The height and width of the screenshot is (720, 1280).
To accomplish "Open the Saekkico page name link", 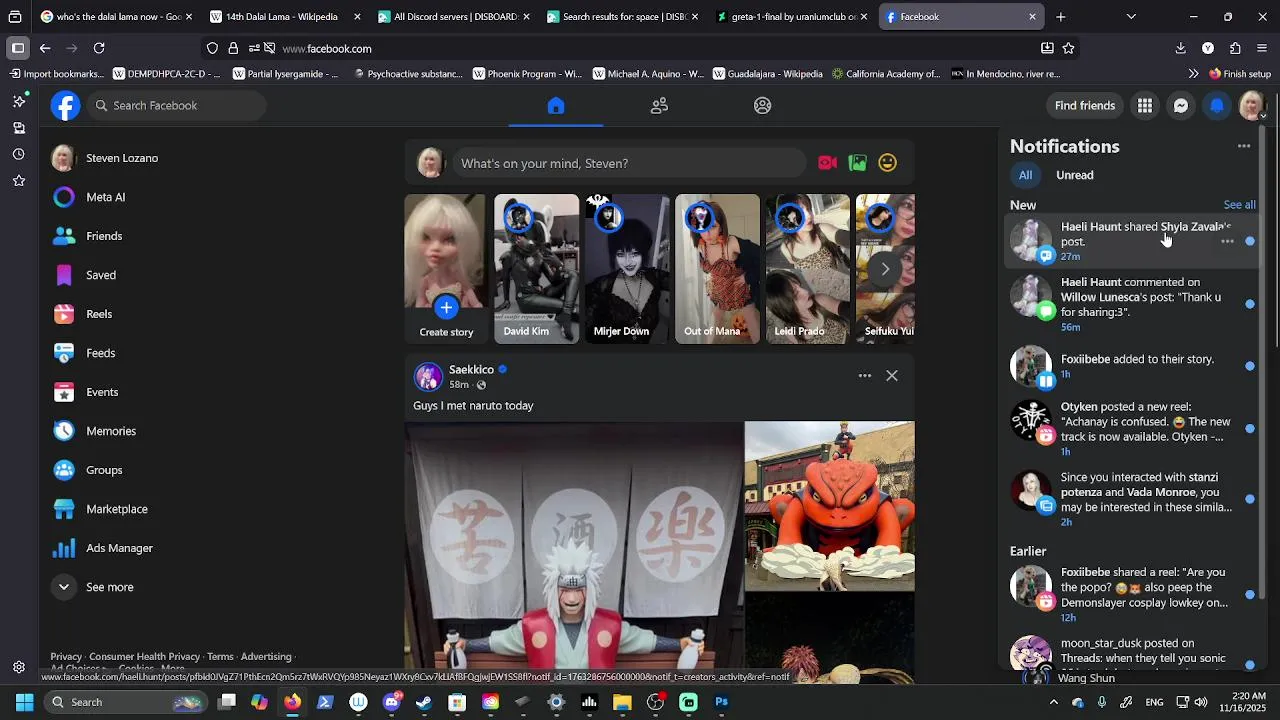I will (471, 370).
